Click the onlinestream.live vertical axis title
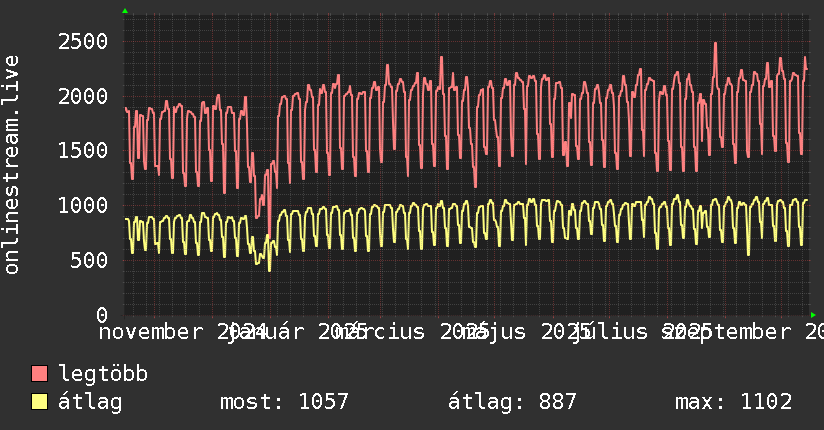Image resolution: width=824 pixels, height=430 pixels. tap(11, 165)
